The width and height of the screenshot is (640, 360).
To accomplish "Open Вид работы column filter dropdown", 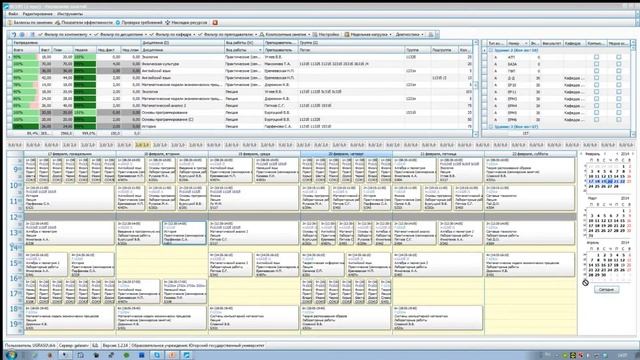I will (x=260, y=50).
